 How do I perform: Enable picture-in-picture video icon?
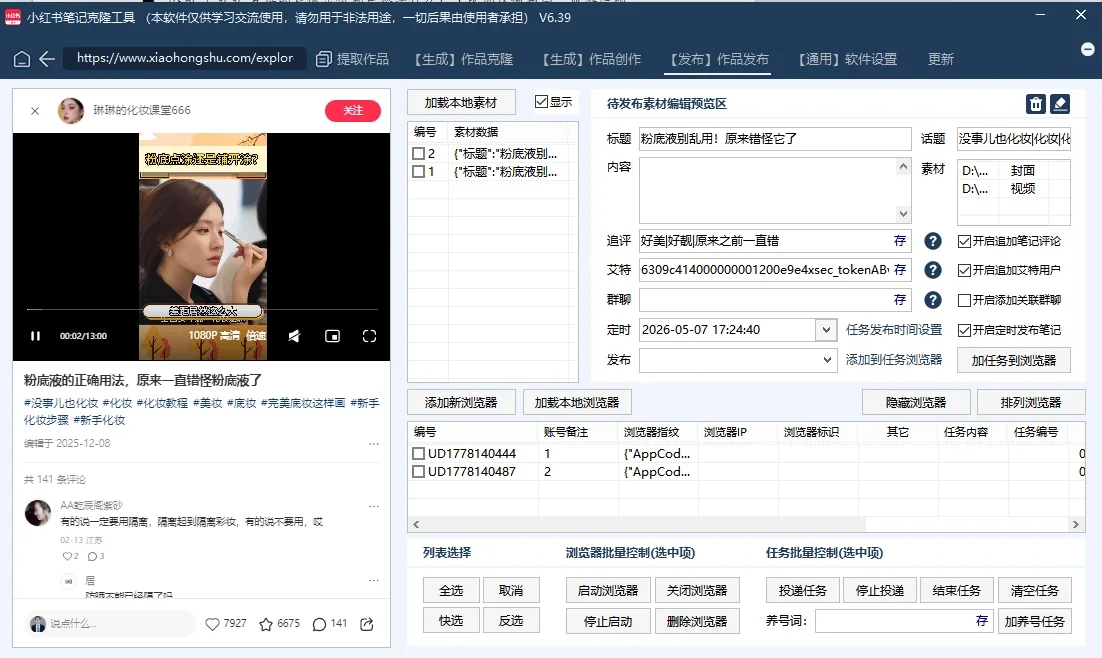[332, 336]
